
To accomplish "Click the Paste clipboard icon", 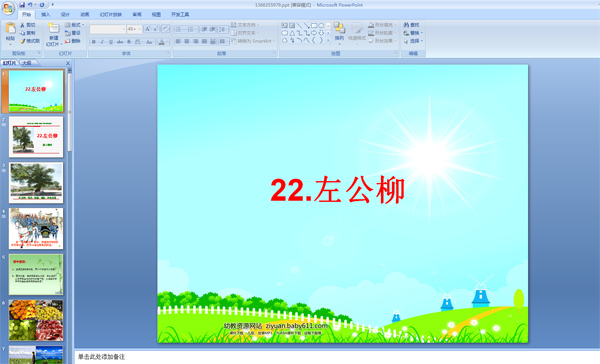I will [10, 29].
